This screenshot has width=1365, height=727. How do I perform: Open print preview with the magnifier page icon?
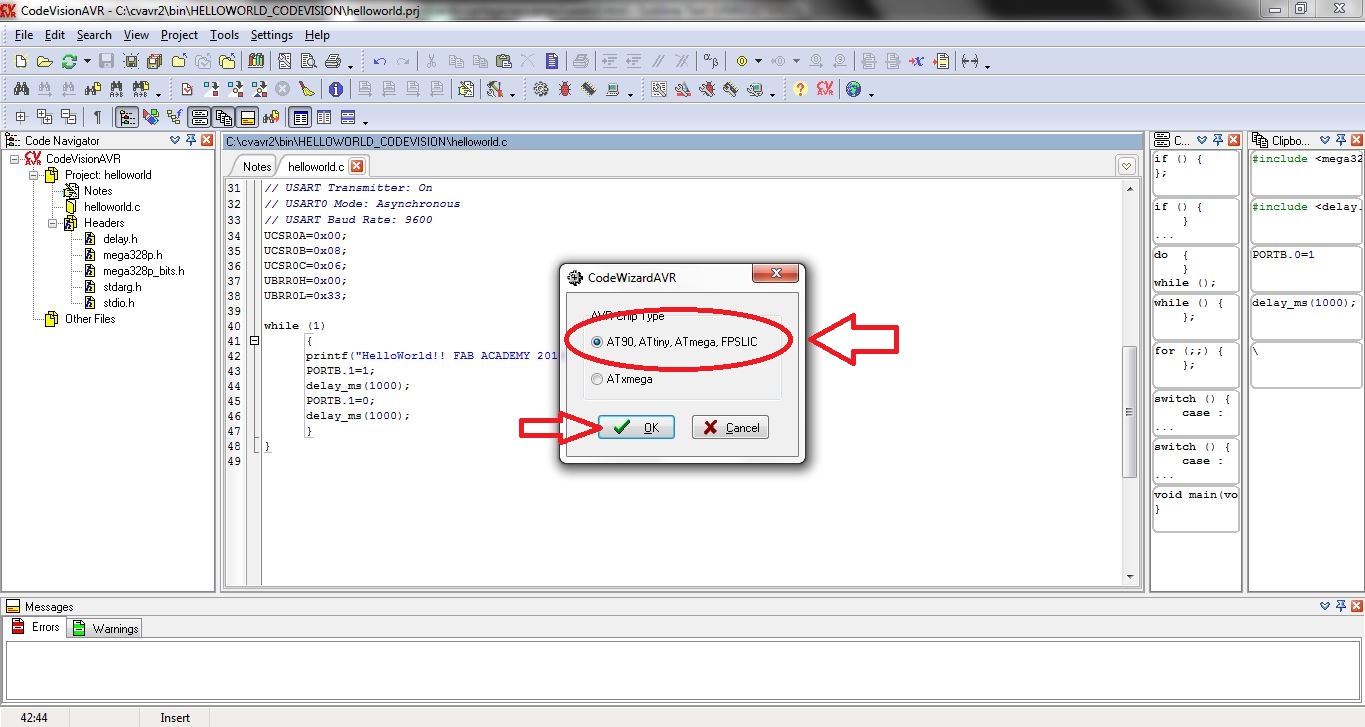[309, 61]
